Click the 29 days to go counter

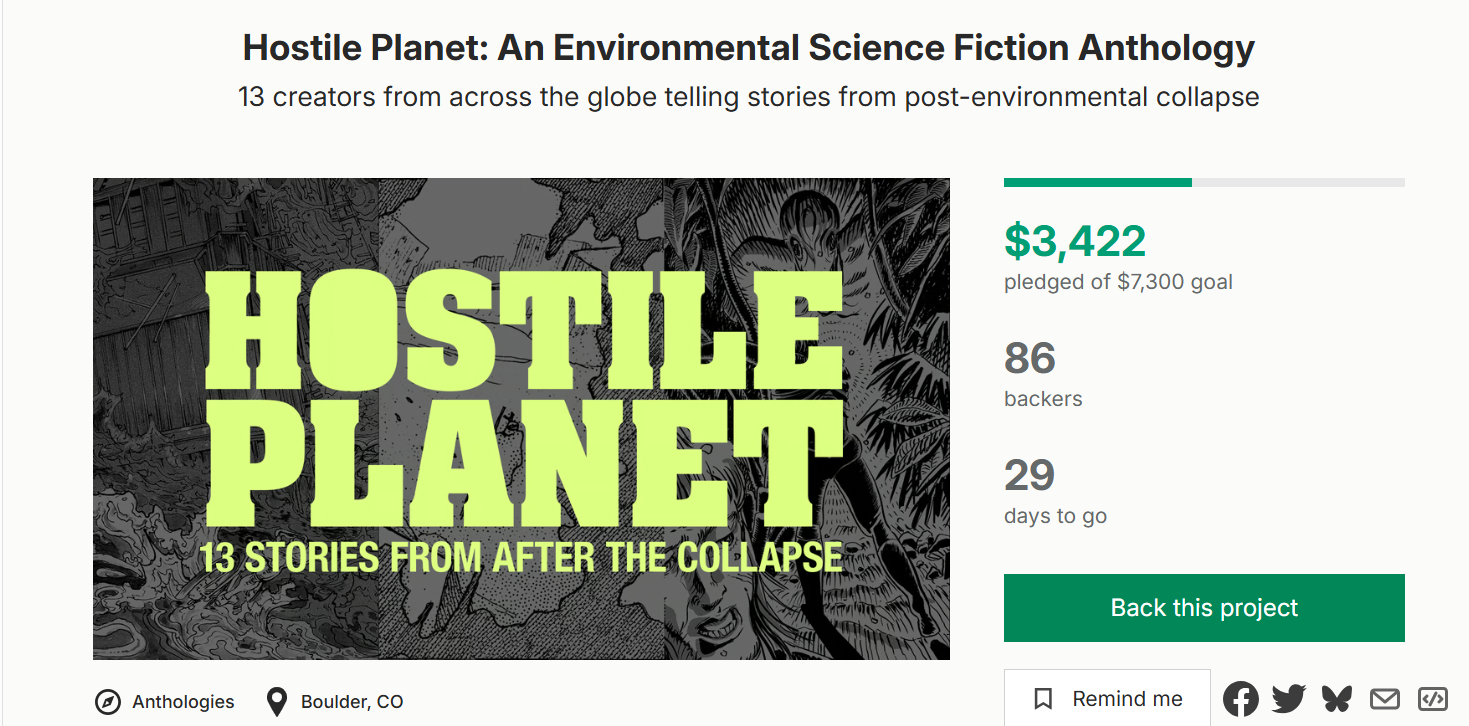1030,476
